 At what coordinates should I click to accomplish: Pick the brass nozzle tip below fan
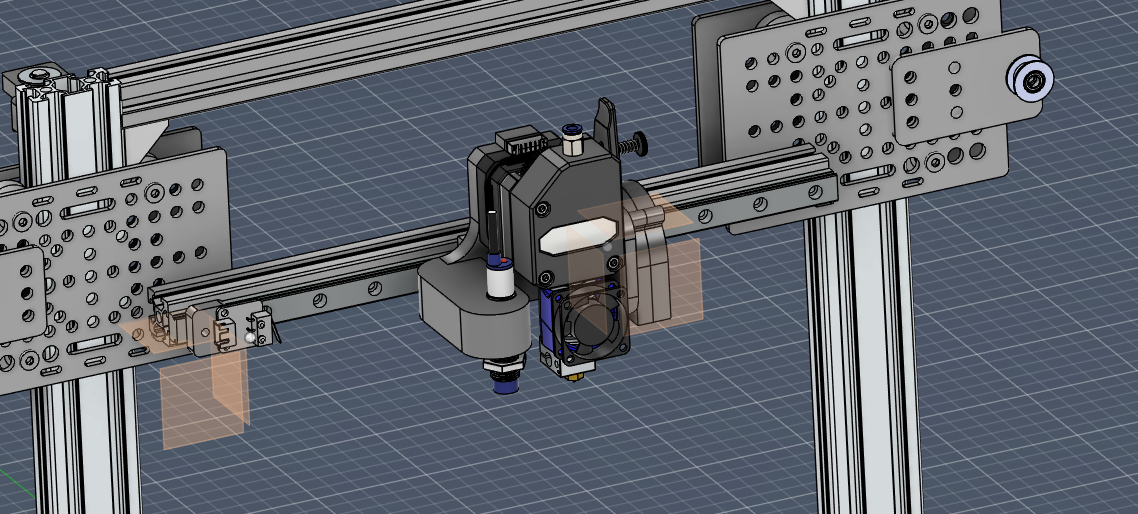[573, 376]
